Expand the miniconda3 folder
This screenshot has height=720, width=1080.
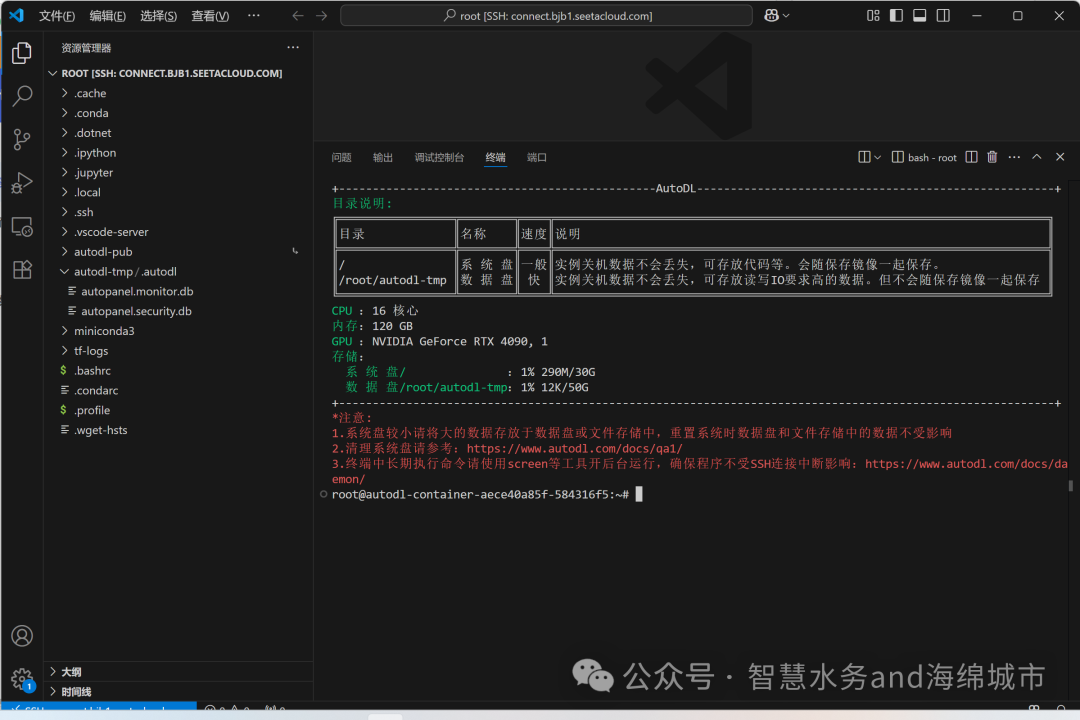[178, 331]
